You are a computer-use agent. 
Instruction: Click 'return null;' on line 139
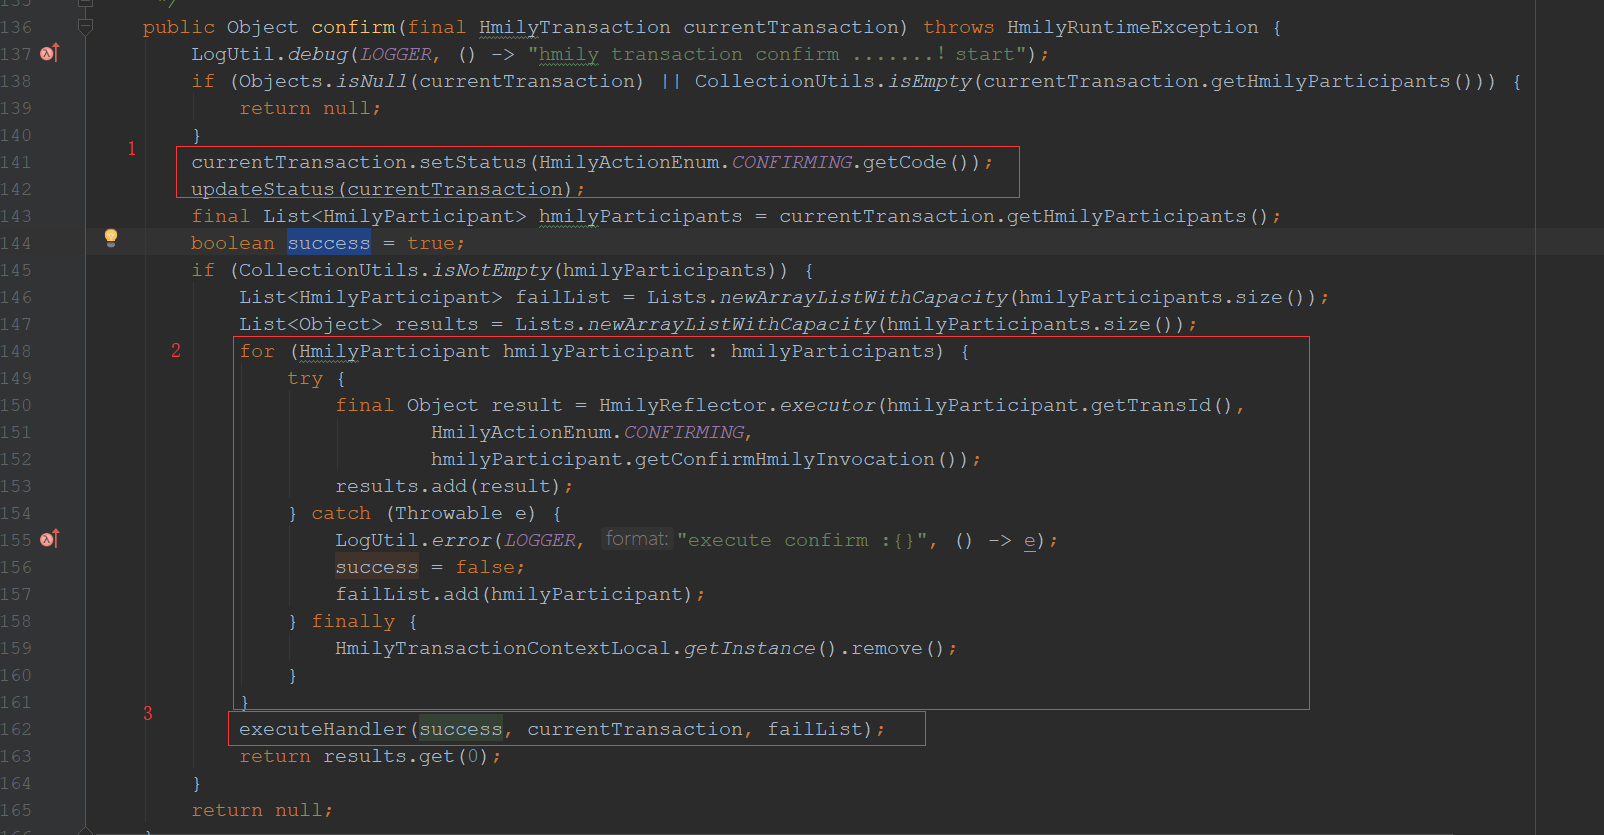(x=310, y=108)
